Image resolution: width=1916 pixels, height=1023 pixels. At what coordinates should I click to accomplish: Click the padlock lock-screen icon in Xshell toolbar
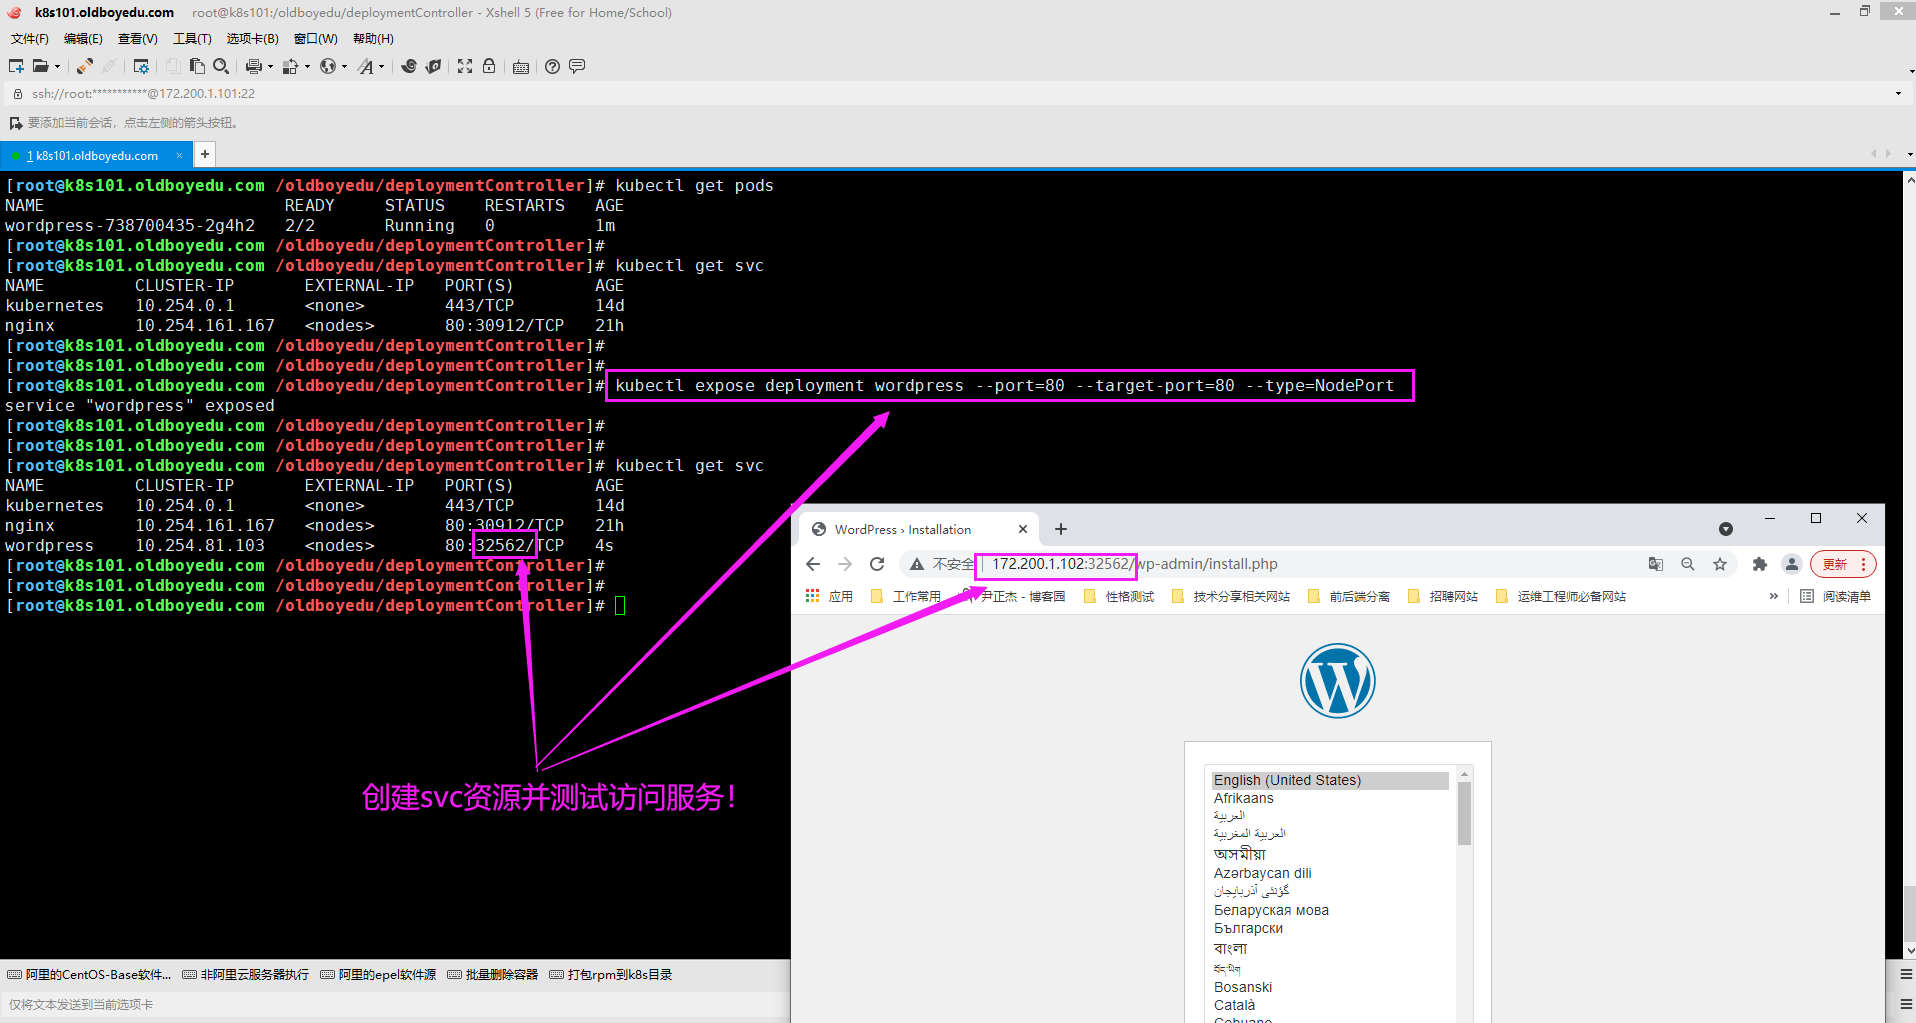point(489,66)
